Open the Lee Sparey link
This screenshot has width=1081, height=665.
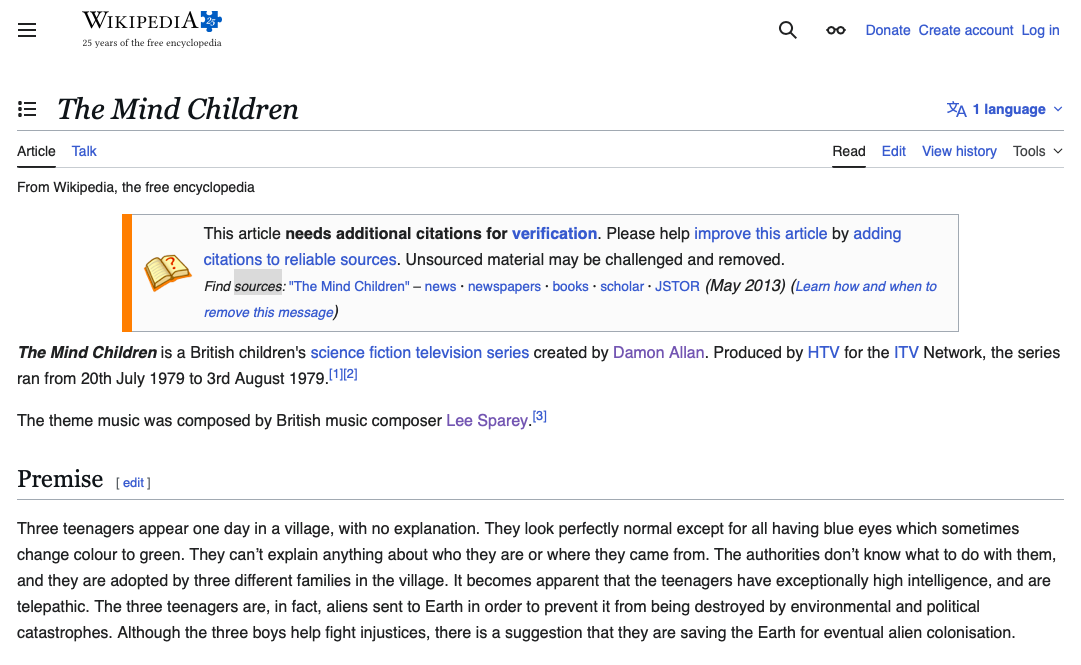[487, 420]
